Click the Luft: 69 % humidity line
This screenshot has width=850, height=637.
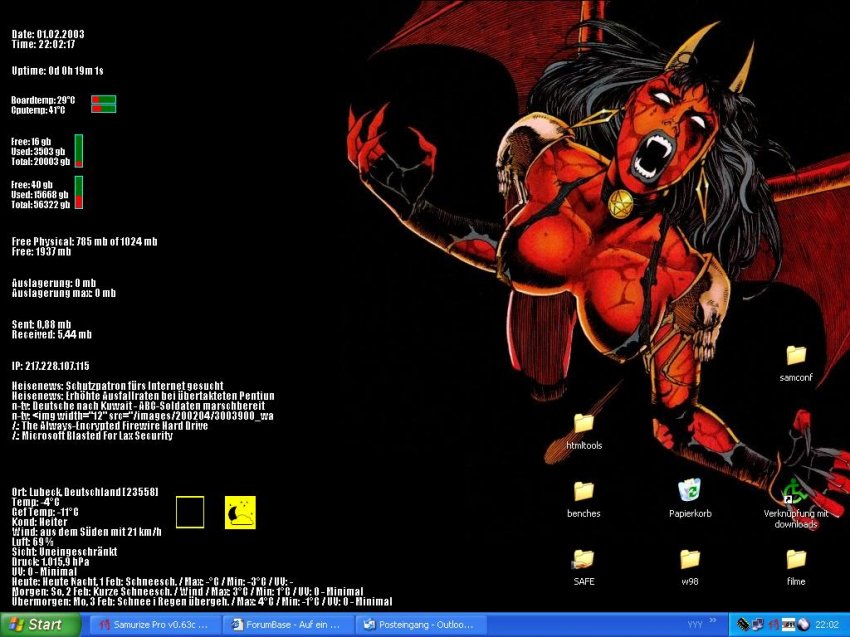[x=33, y=542]
